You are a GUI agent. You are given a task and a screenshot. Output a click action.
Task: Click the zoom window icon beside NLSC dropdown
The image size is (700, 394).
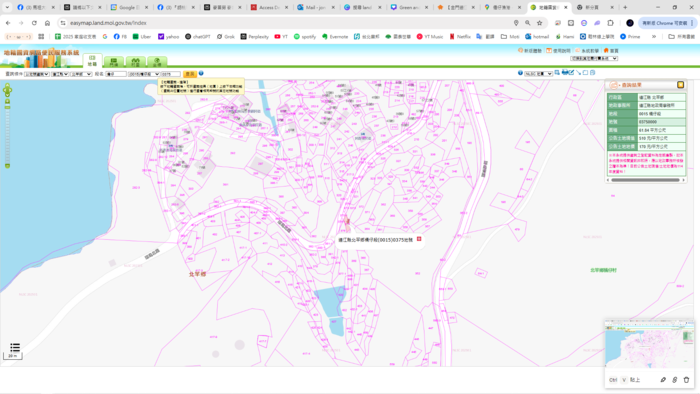pyautogui.click(x=557, y=72)
